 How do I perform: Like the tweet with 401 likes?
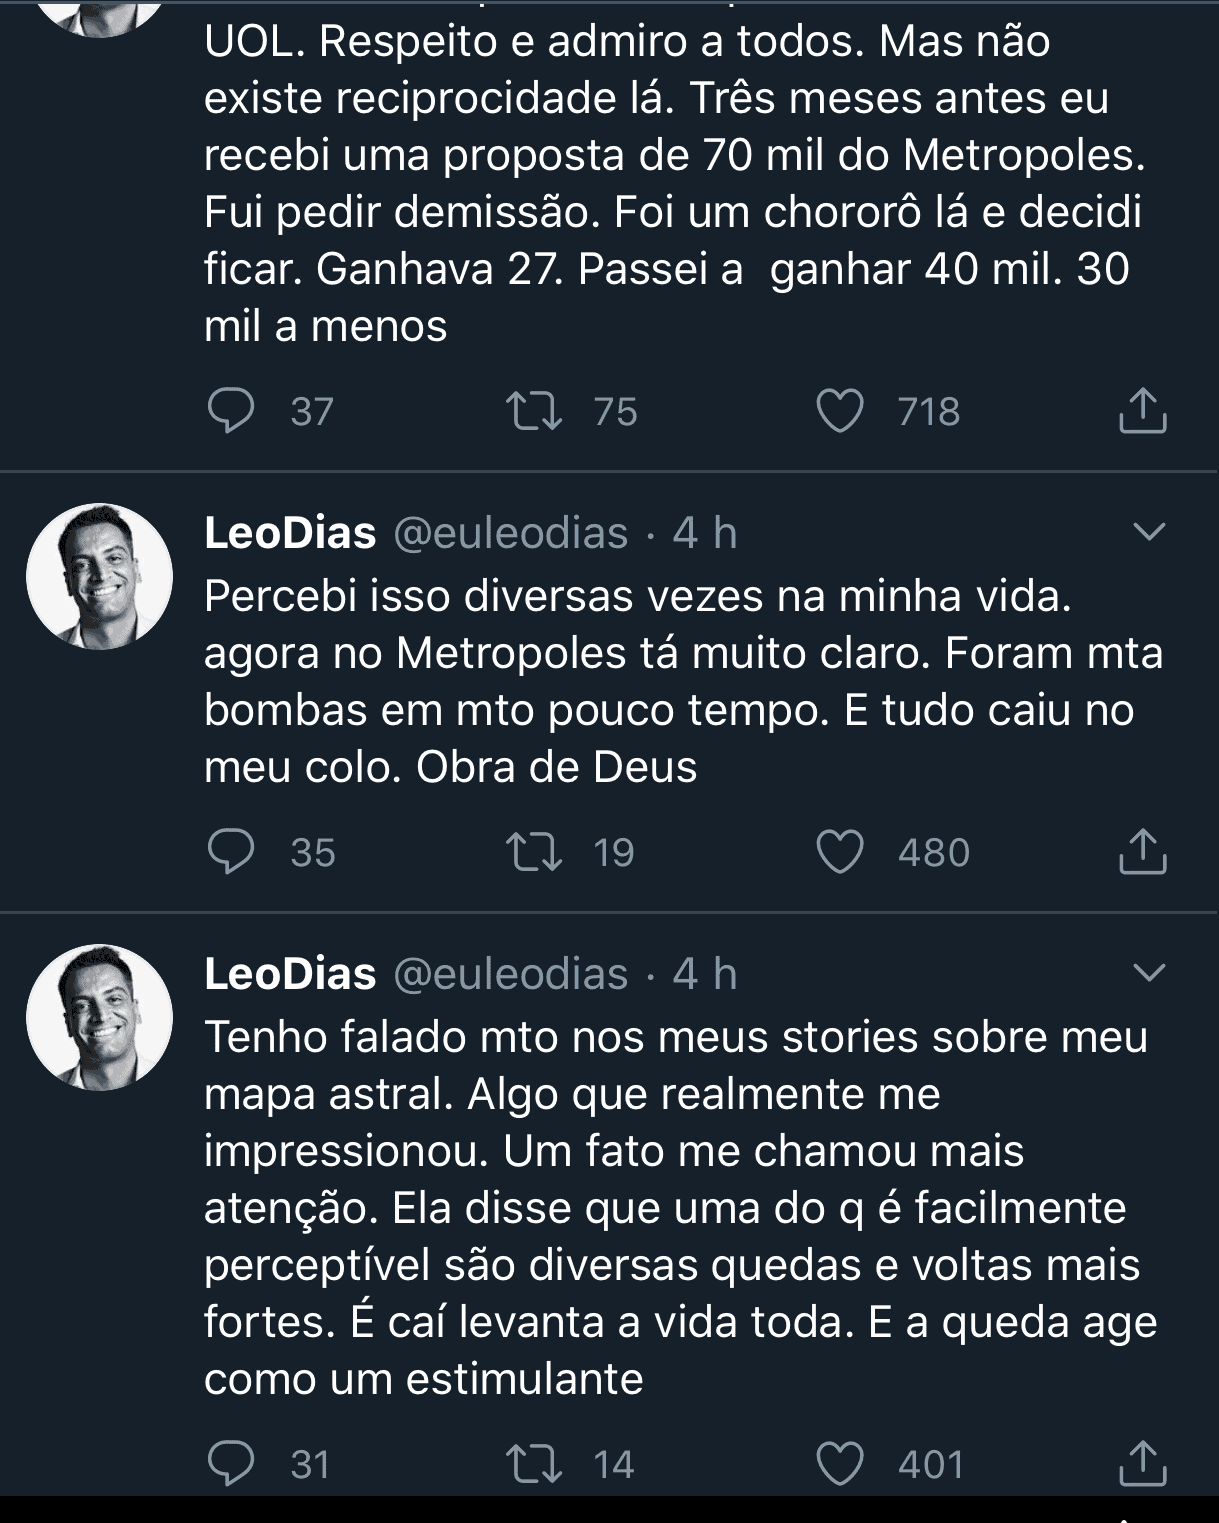pos(840,1465)
